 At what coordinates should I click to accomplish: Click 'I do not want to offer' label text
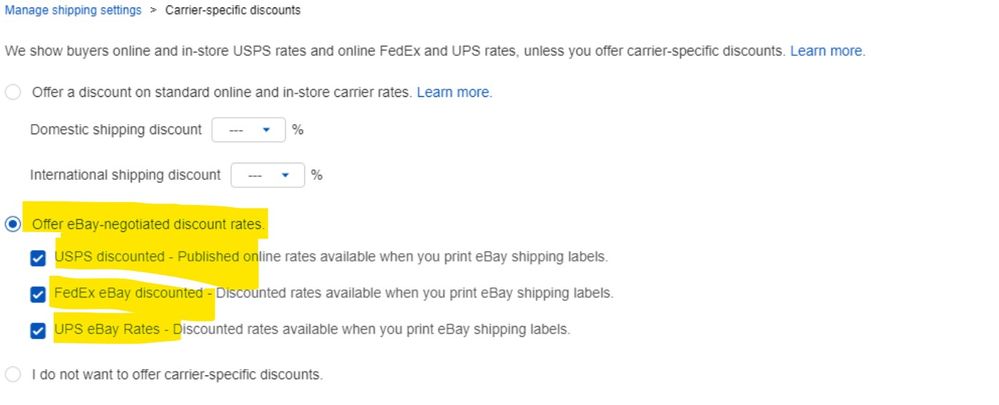pos(177,375)
